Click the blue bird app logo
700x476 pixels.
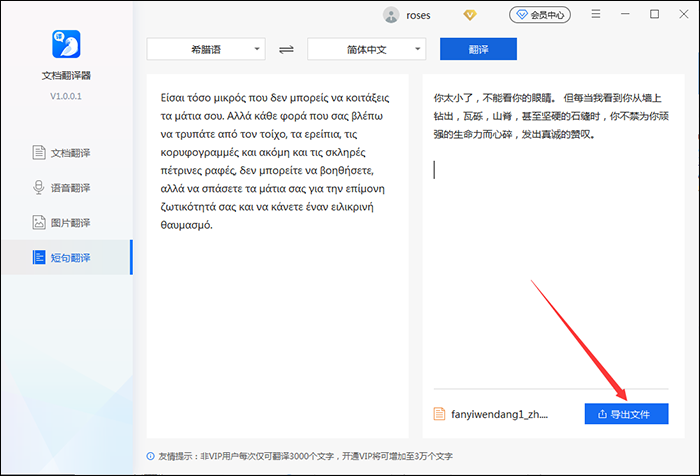tap(66, 44)
